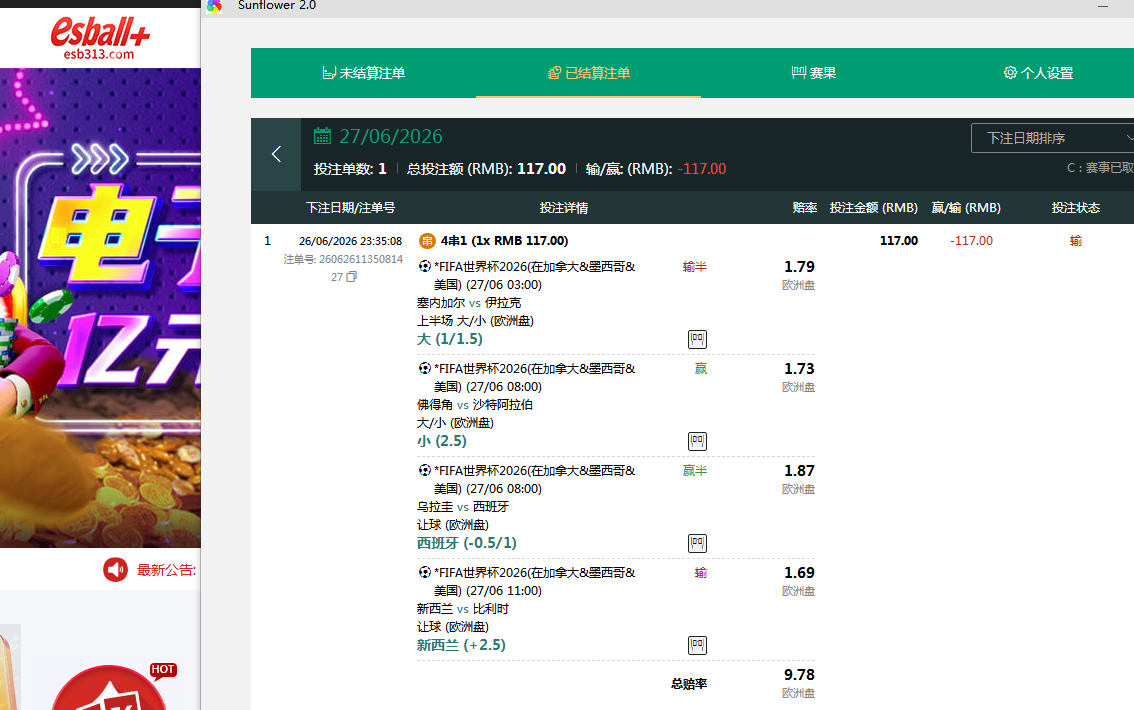
Task: Click the 新西兰 (+2.5) selection text
Action: click(461, 644)
